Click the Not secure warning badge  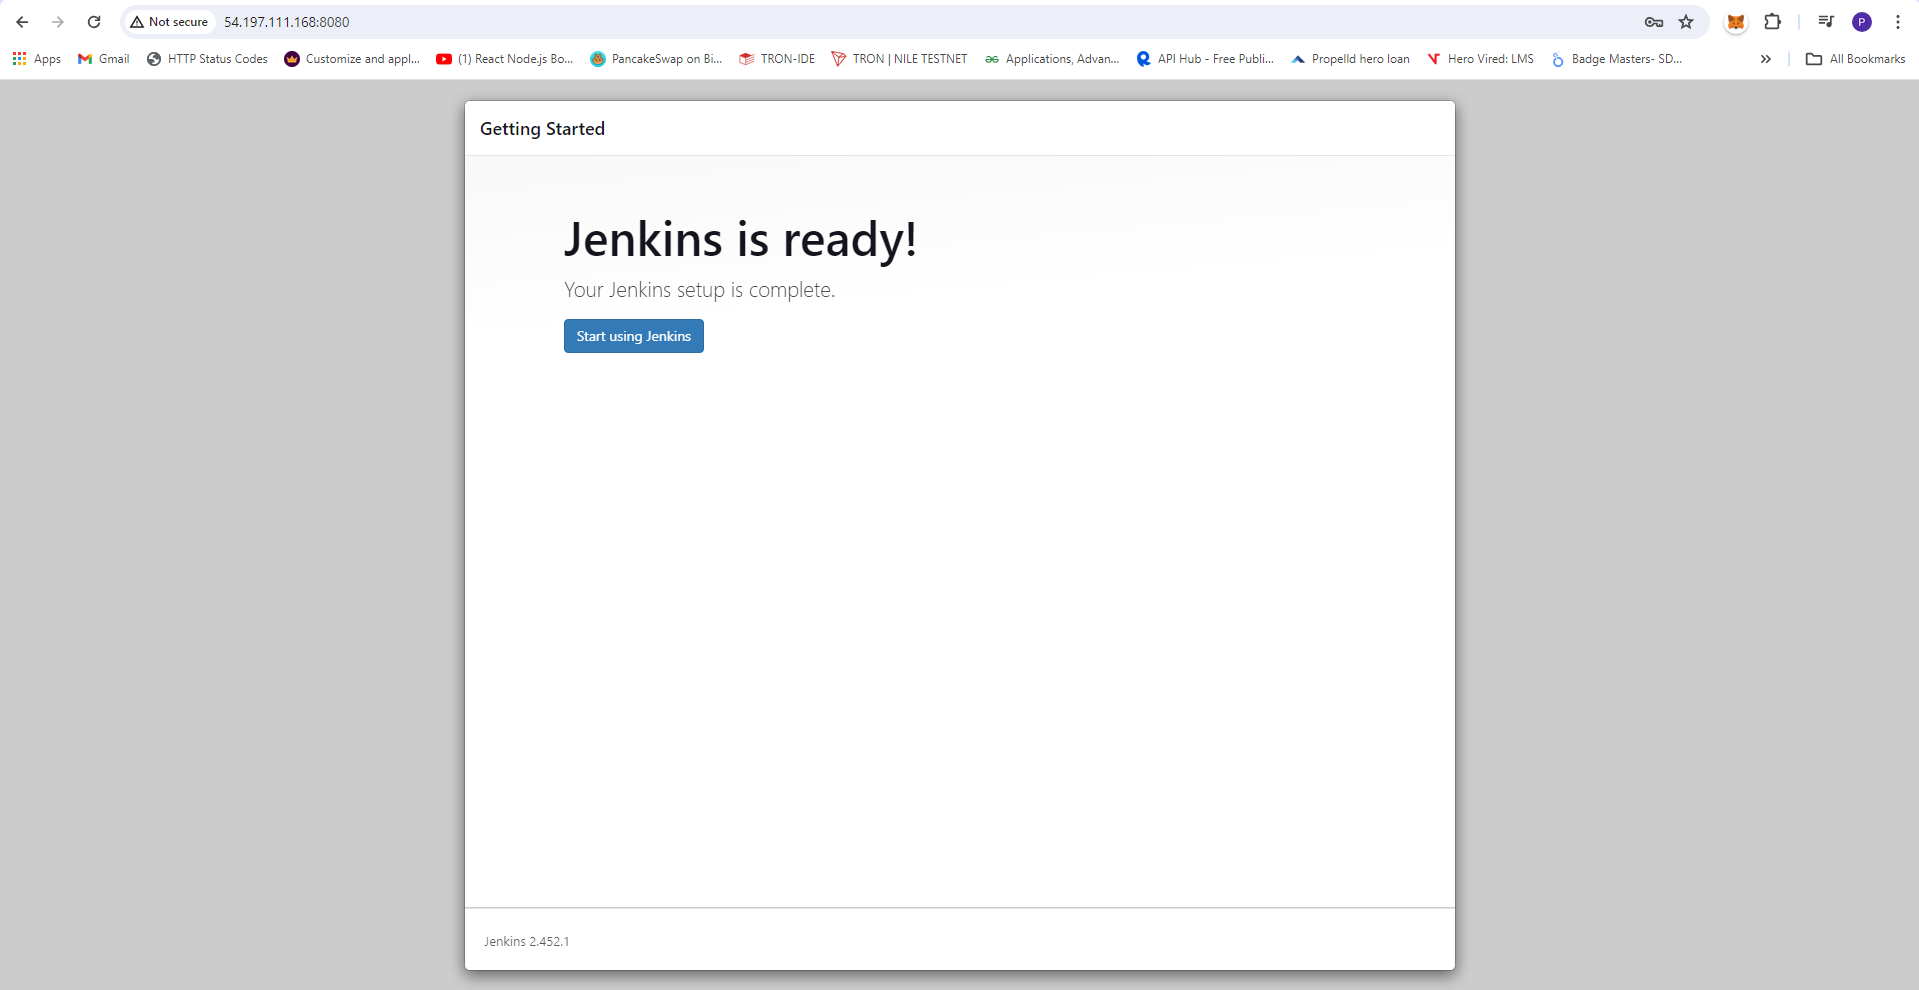coord(169,22)
